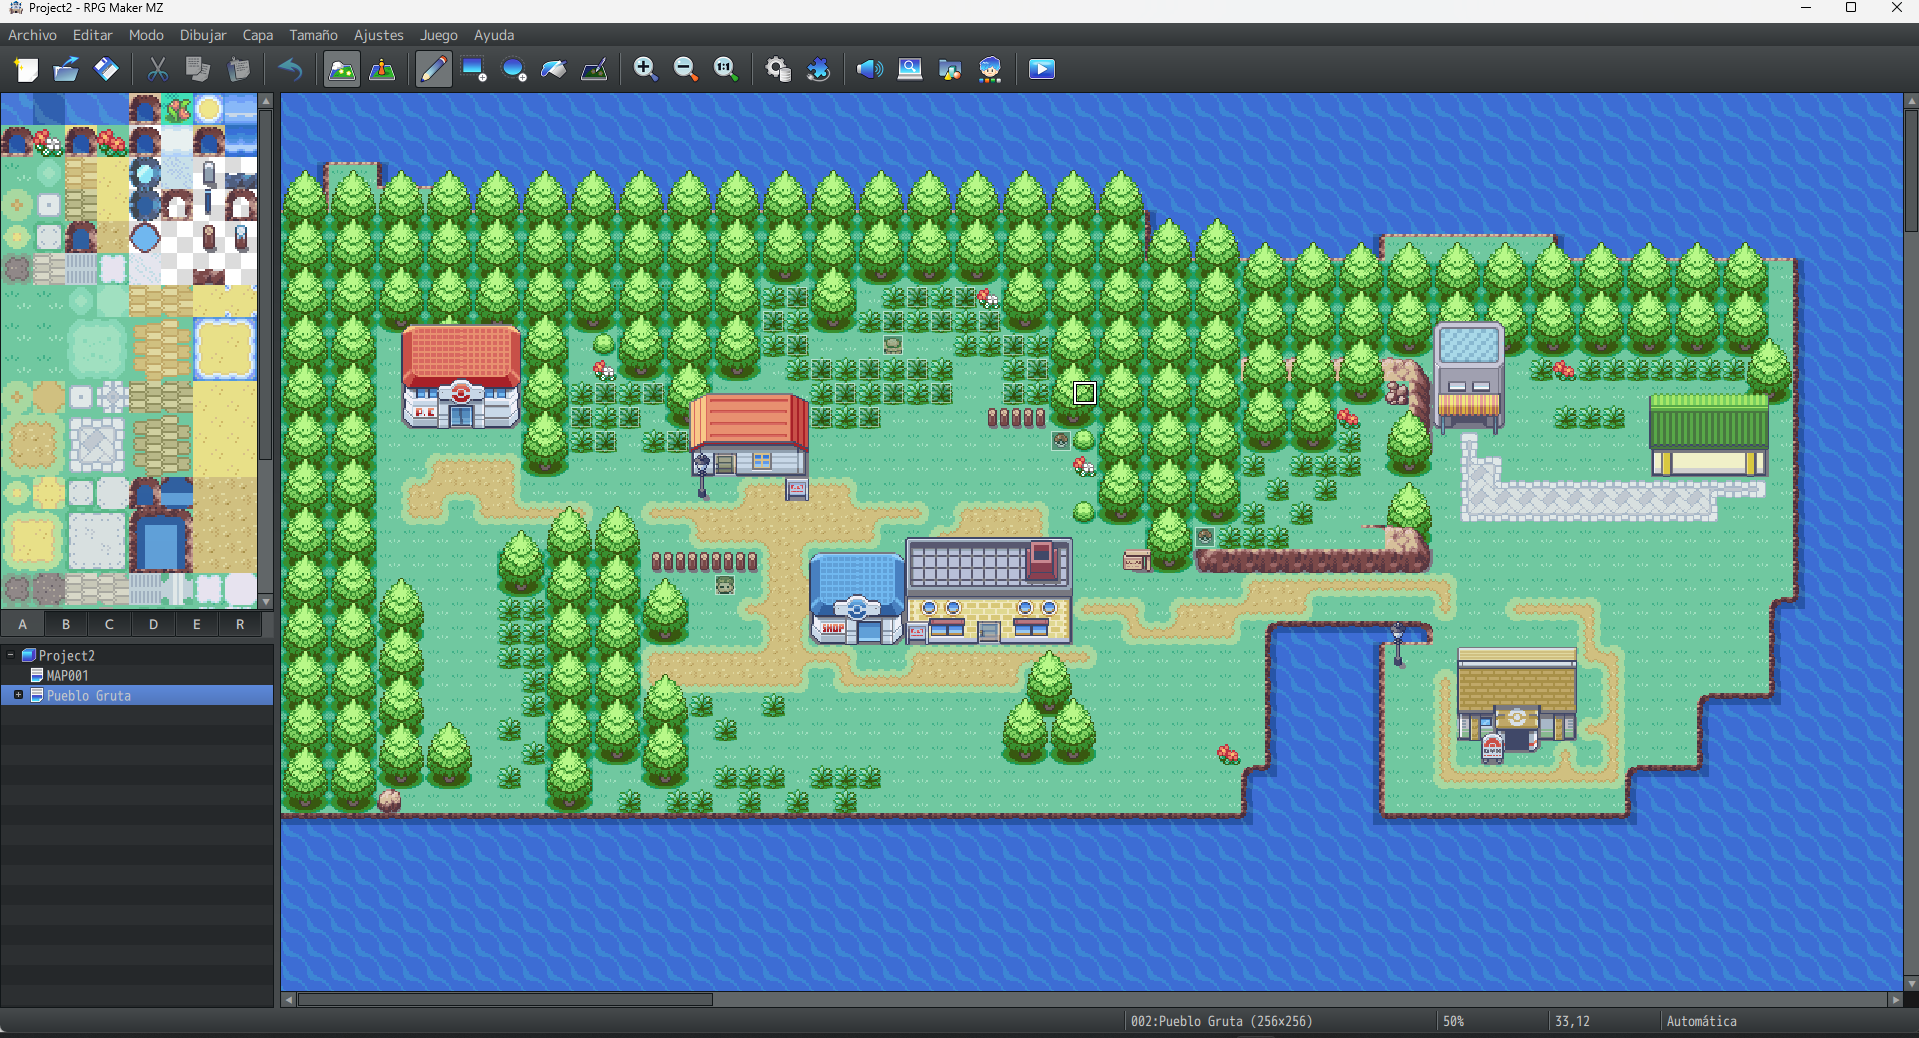Open a project with the folder icon
The height and width of the screenshot is (1038, 1919).
[x=66, y=69]
